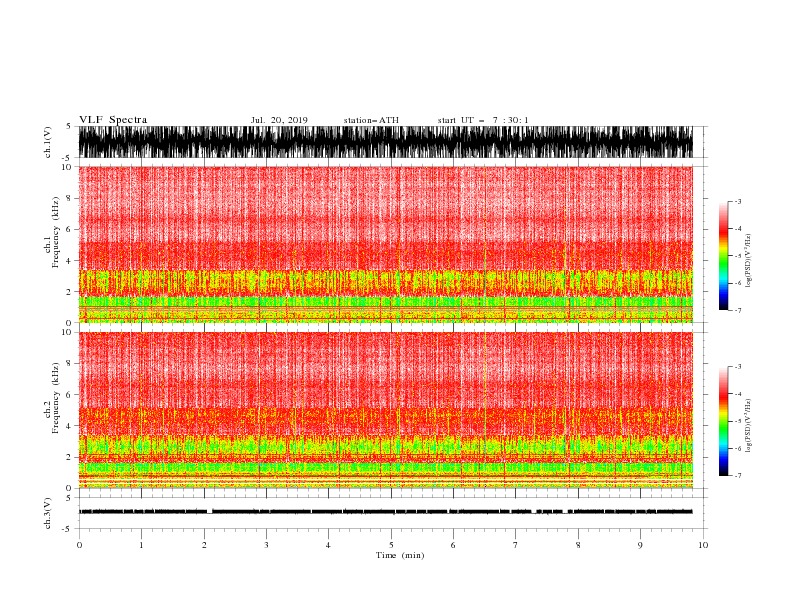Click the "3" tick on the time axis
The height and width of the screenshot is (612, 792).
266,545
